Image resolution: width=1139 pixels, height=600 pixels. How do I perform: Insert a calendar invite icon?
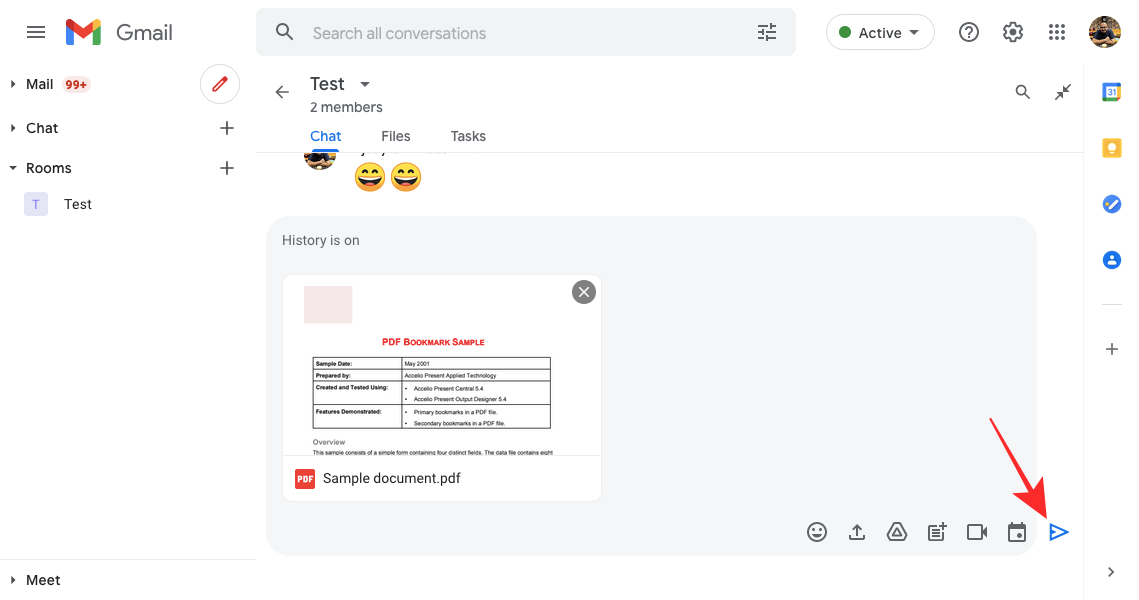point(1017,532)
